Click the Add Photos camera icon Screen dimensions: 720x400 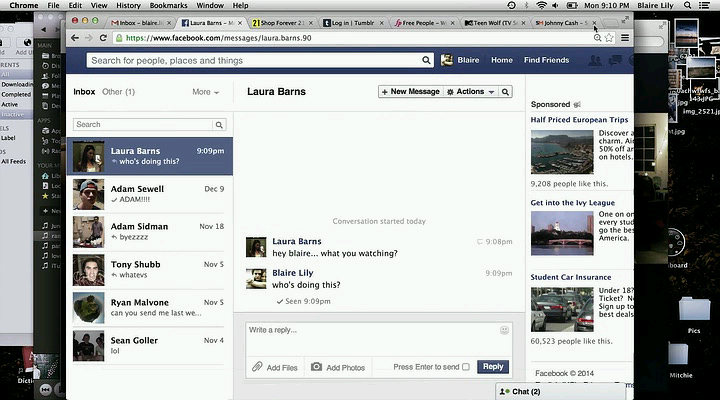coord(317,367)
